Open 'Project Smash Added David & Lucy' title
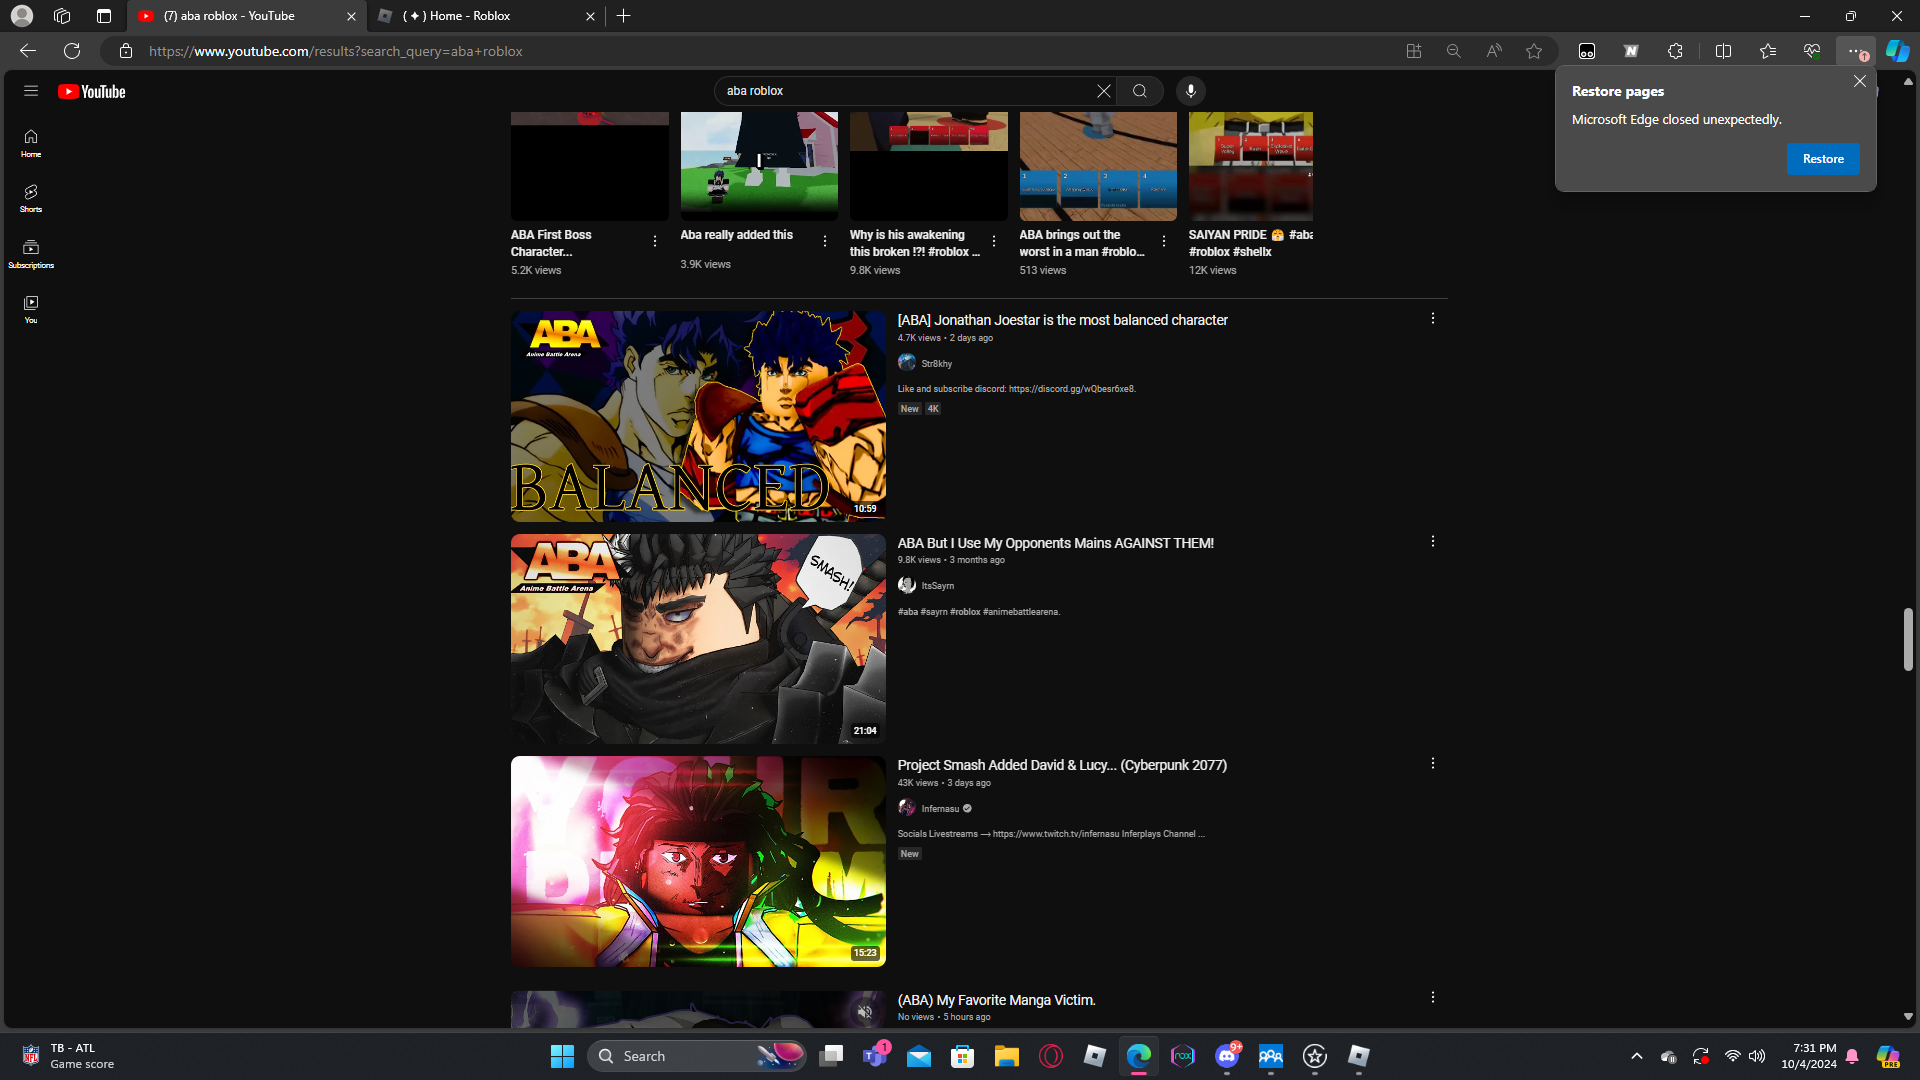This screenshot has width=1920, height=1080. (1062, 765)
